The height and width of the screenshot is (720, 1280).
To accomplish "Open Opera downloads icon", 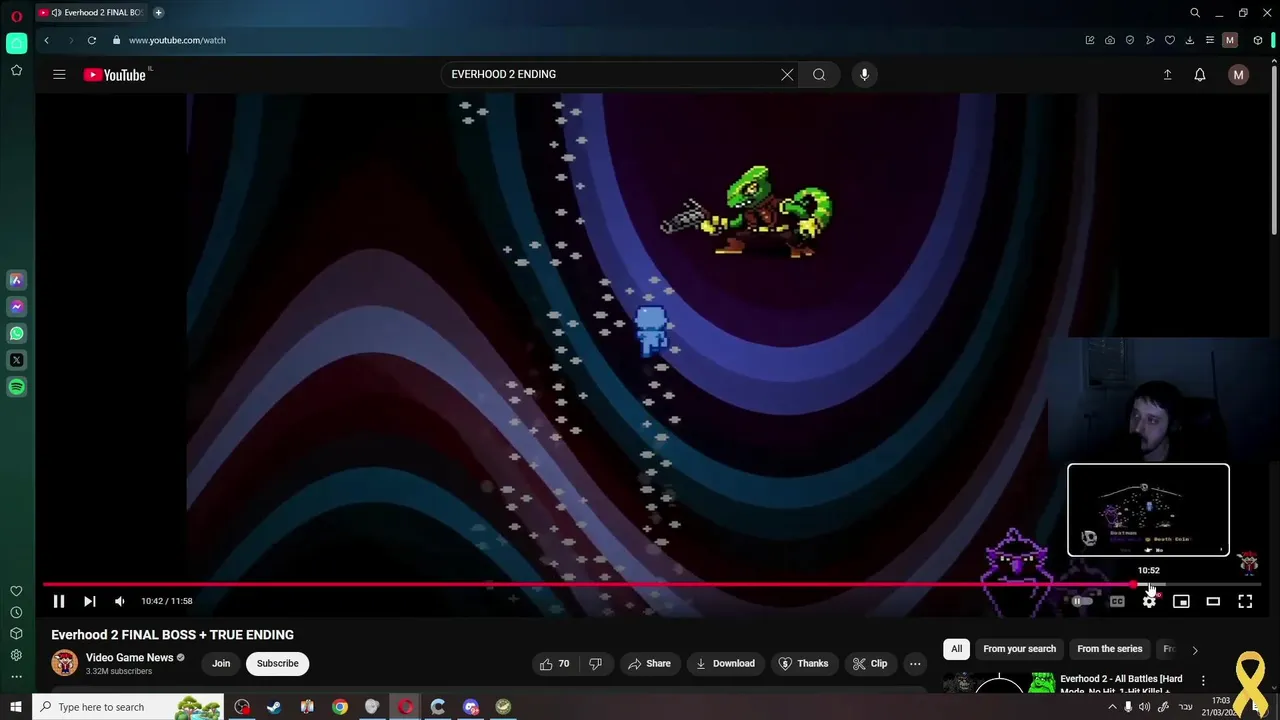I will [x=1190, y=40].
